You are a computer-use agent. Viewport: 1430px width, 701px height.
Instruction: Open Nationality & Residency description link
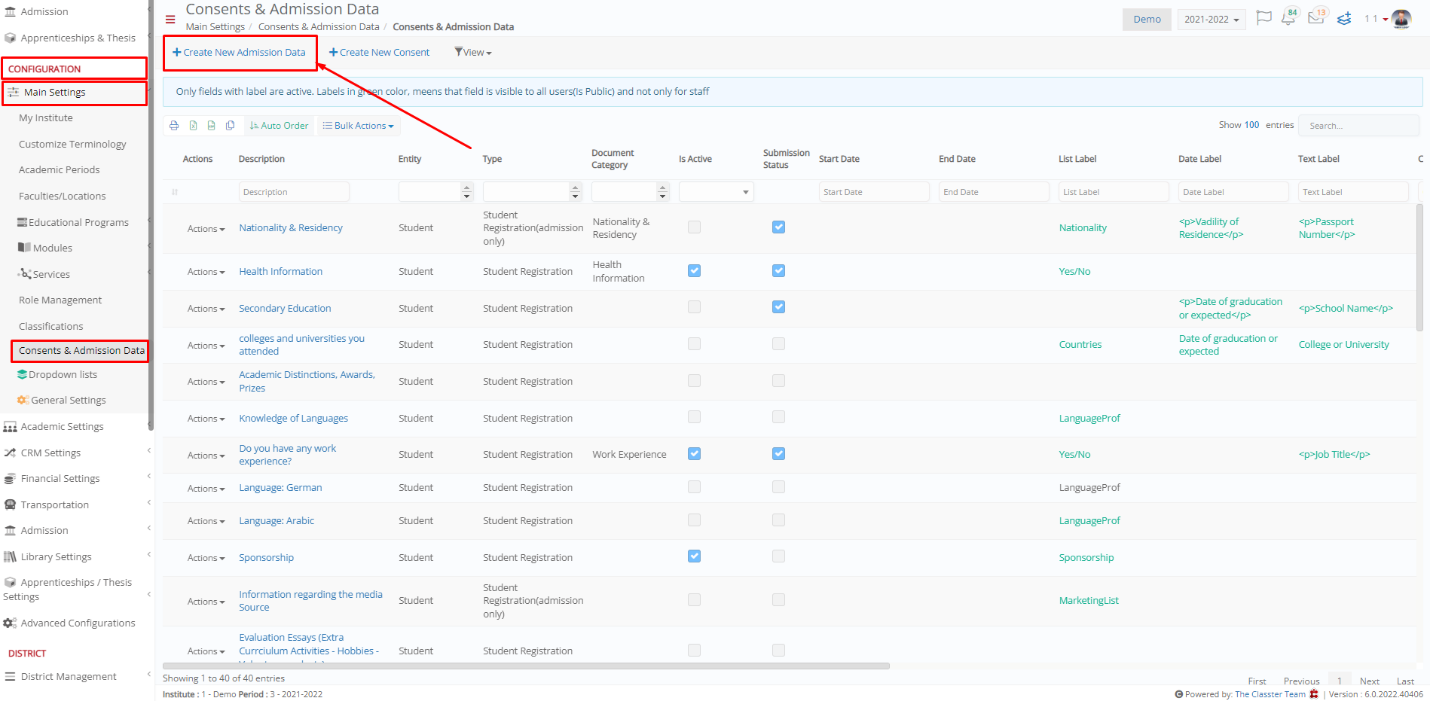(291, 228)
